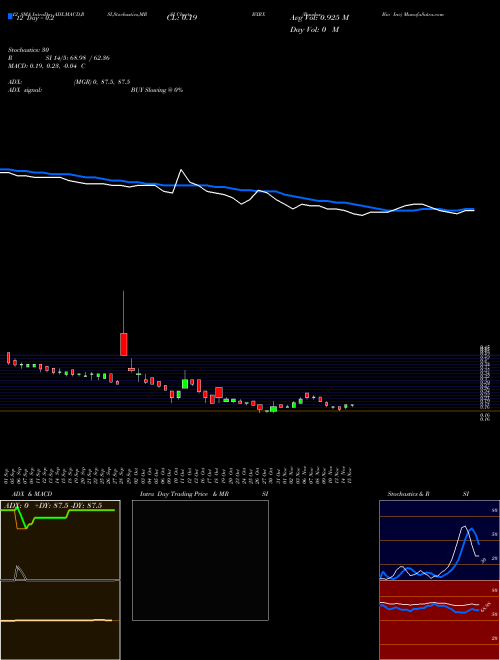Screen dimensions: 500x660
Task: Click the RSI 14/3 '68.98 / 62.36' value
Action: pos(89,58)
